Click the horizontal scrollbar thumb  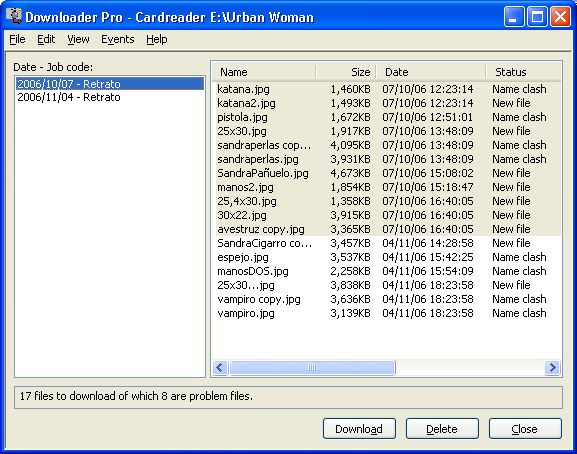click(x=312, y=367)
